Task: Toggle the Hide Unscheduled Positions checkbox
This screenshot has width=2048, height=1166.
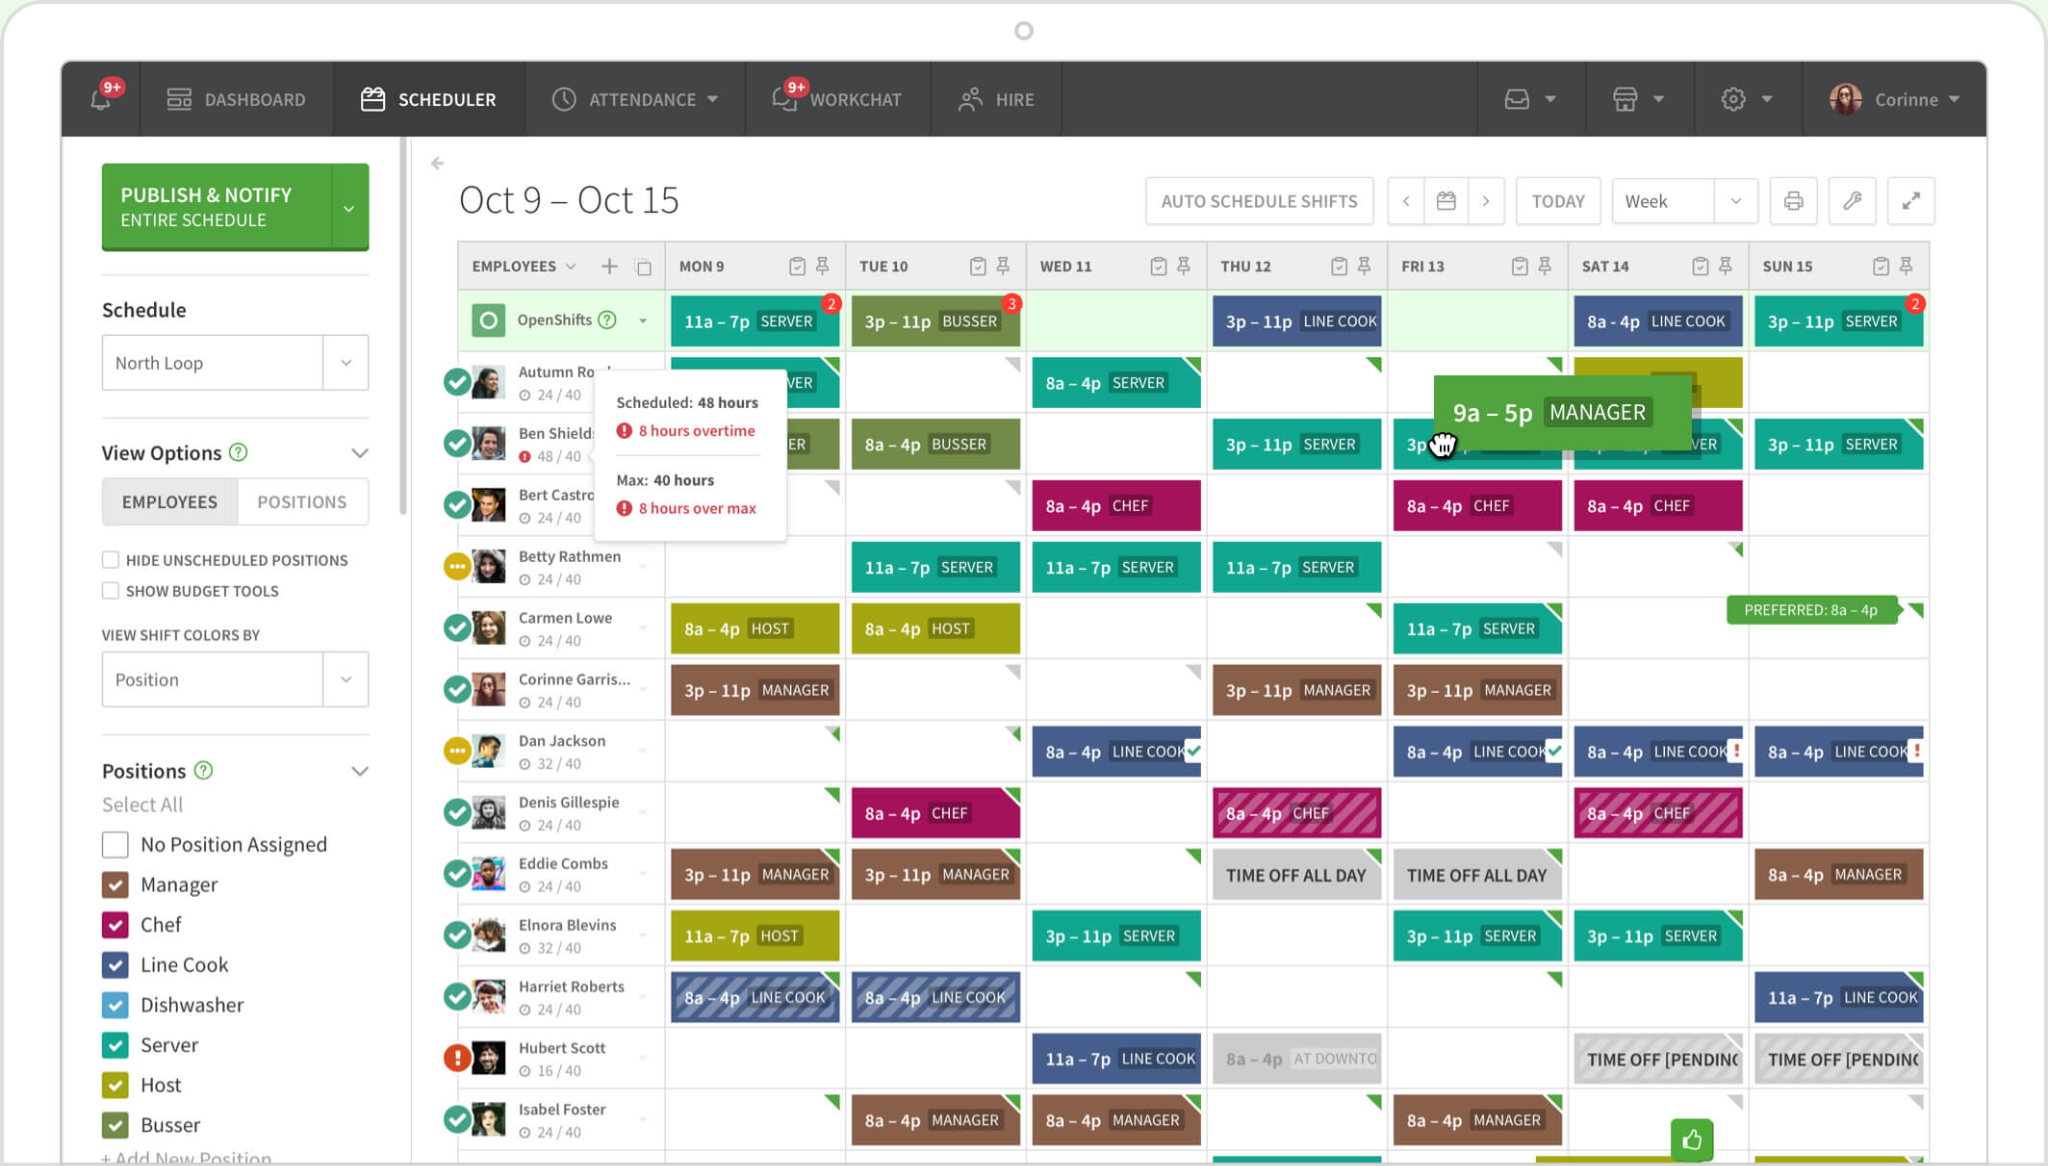Action: click(x=108, y=558)
